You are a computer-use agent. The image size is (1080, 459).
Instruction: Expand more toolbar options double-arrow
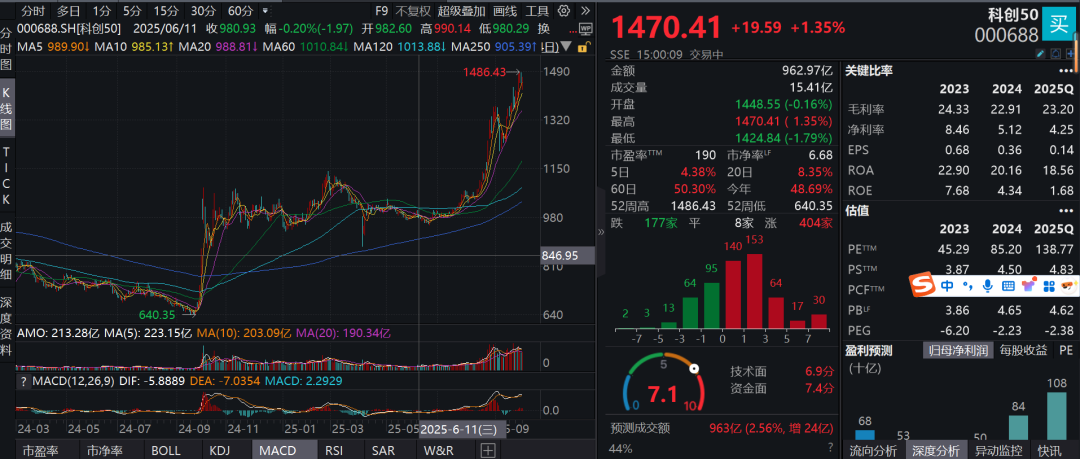585,11
